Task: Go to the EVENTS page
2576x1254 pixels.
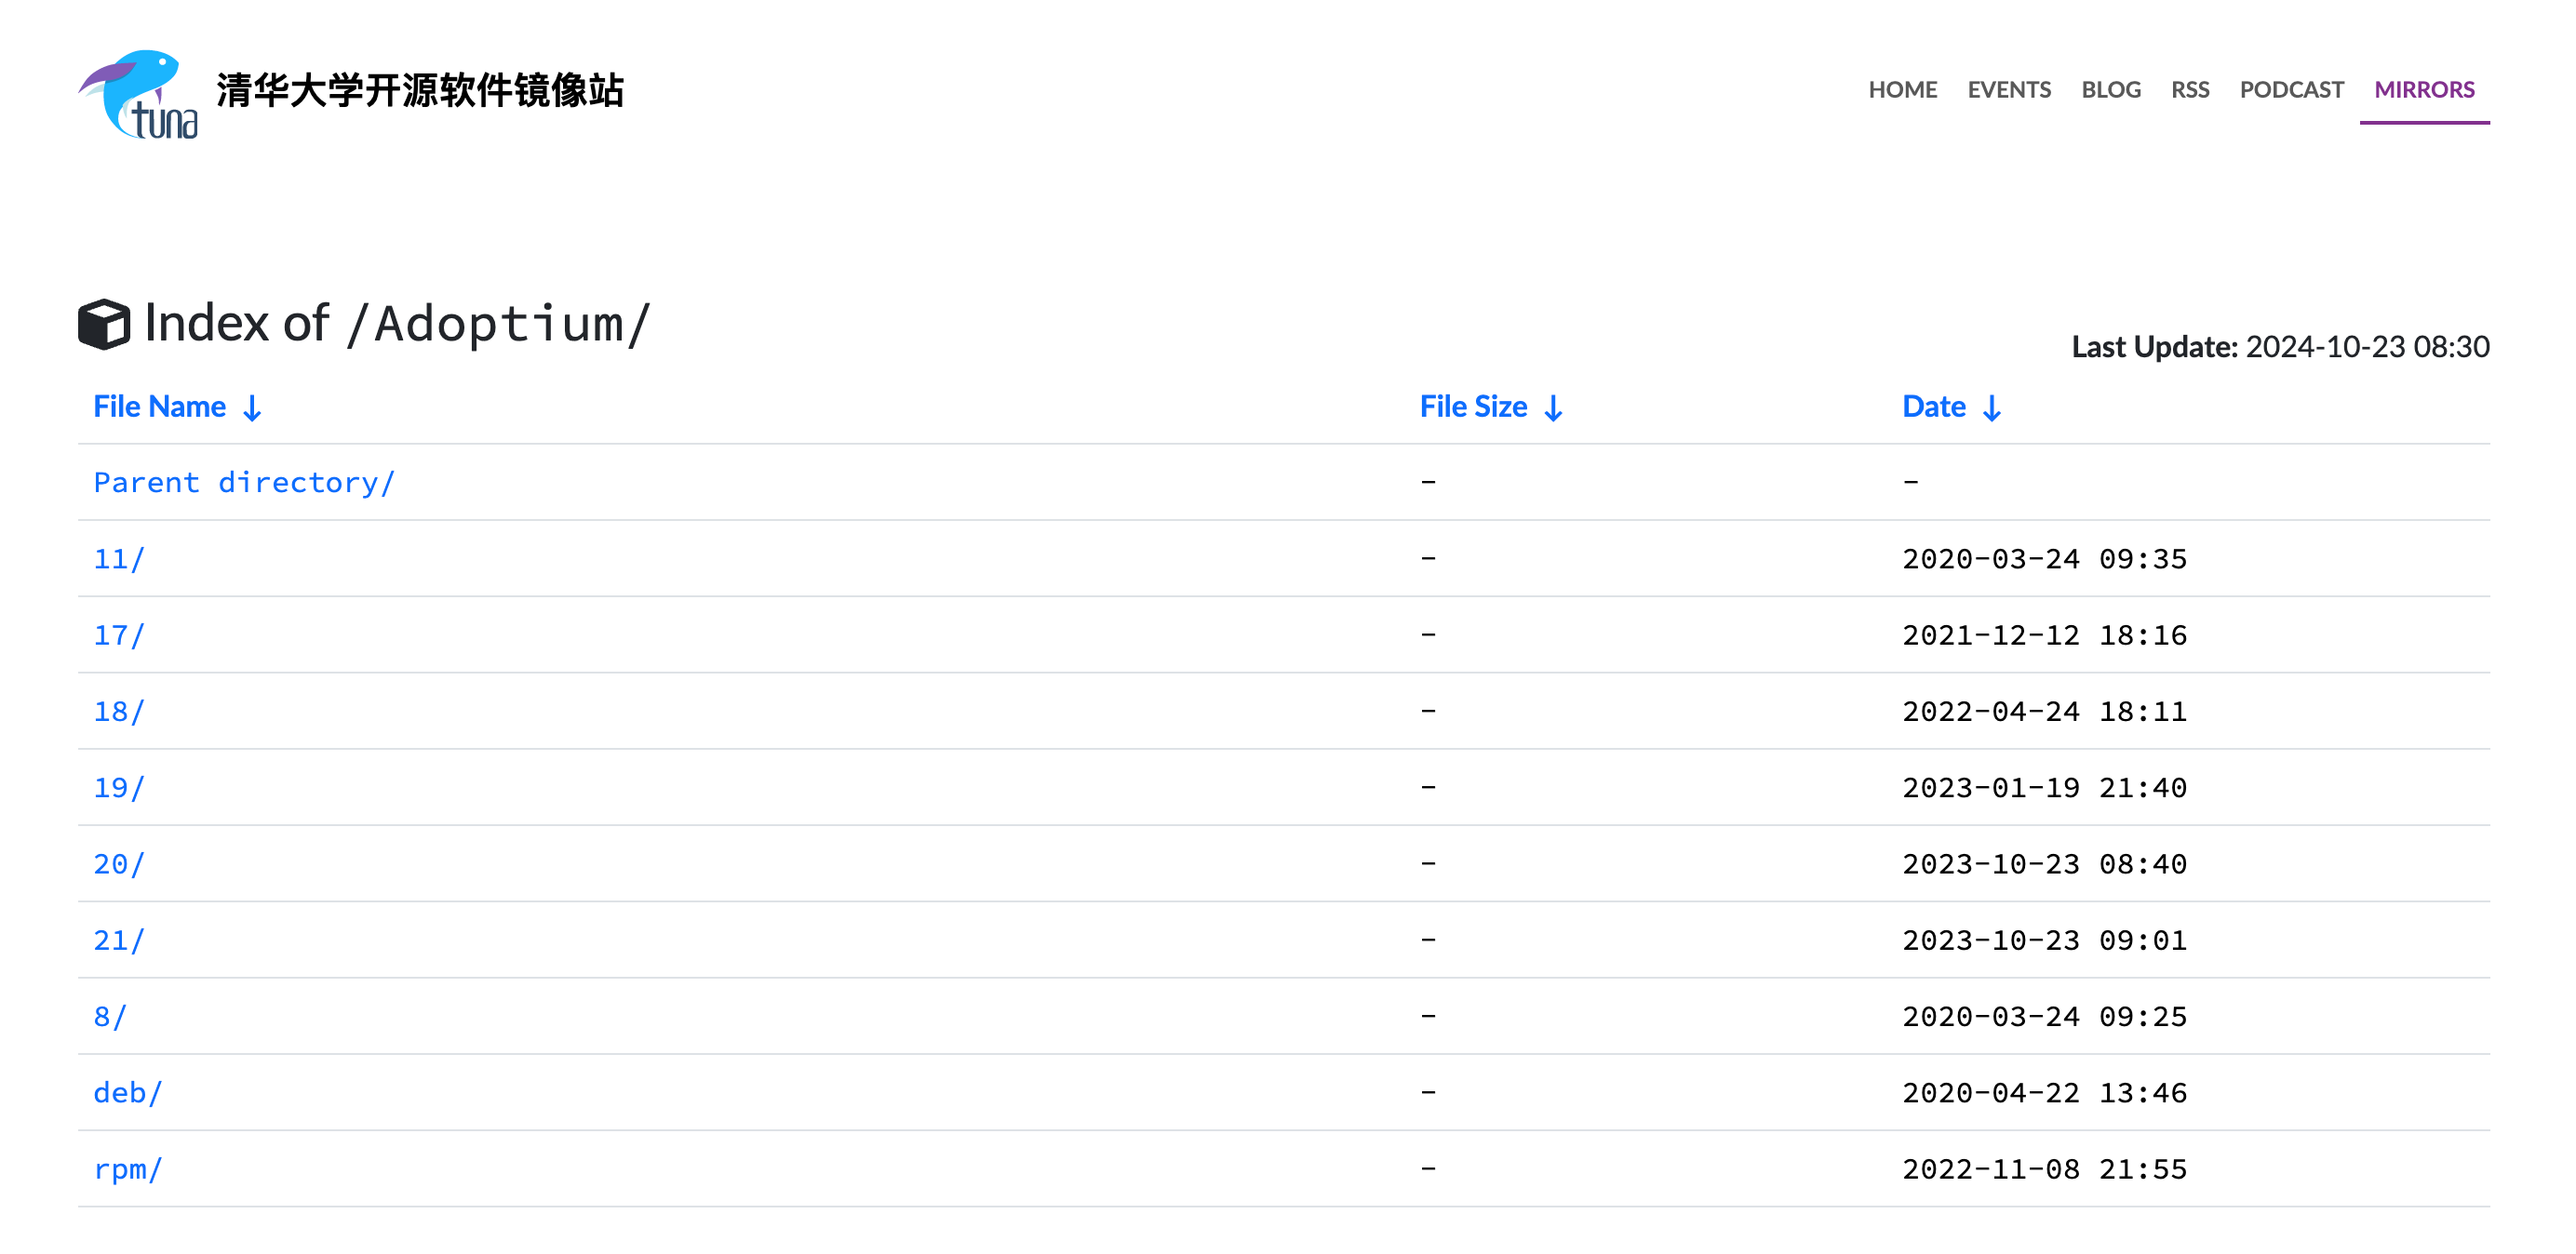Action: (2008, 90)
